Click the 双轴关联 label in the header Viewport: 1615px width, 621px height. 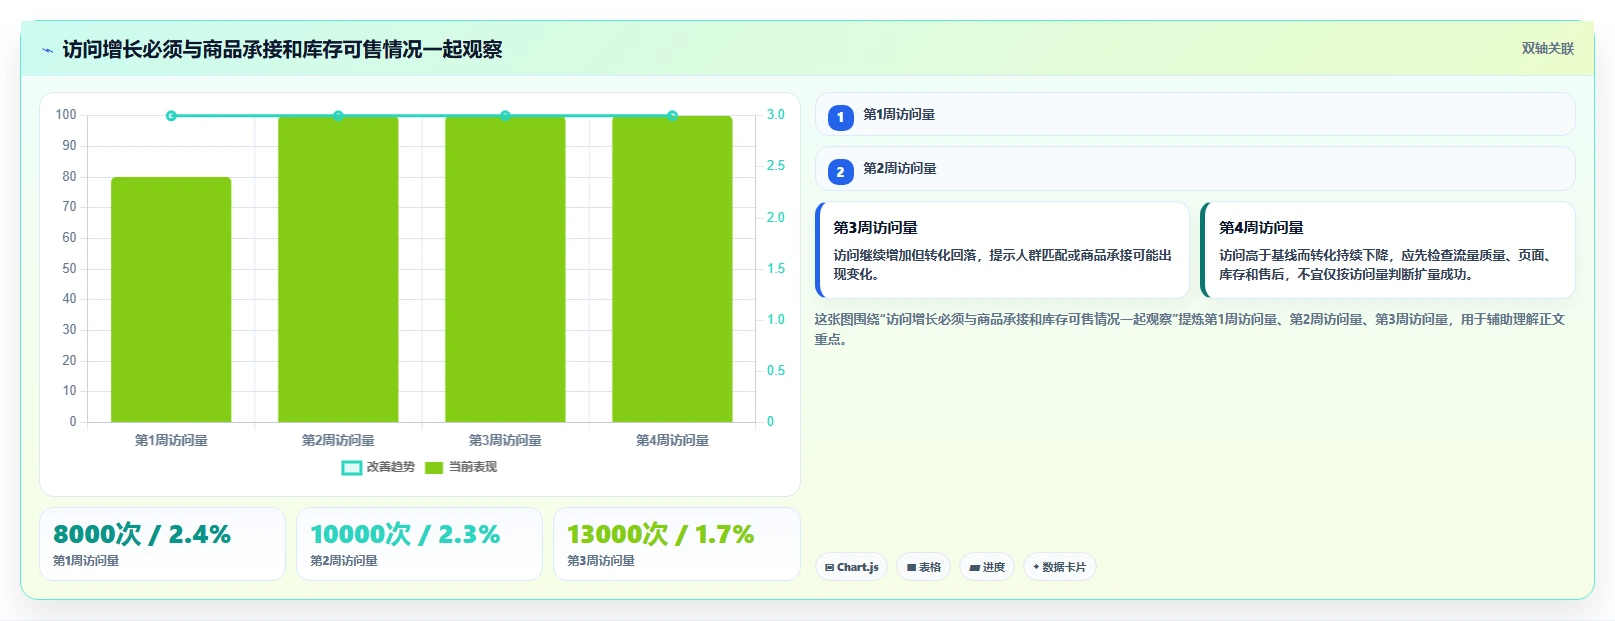coord(1547,48)
